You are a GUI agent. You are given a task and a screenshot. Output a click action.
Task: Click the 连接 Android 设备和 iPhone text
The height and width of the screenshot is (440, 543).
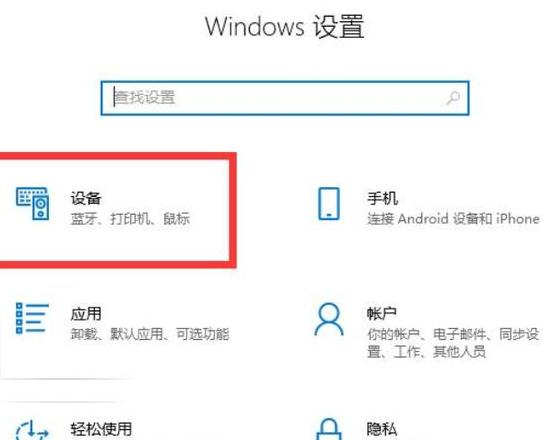pyautogui.click(x=453, y=219)
